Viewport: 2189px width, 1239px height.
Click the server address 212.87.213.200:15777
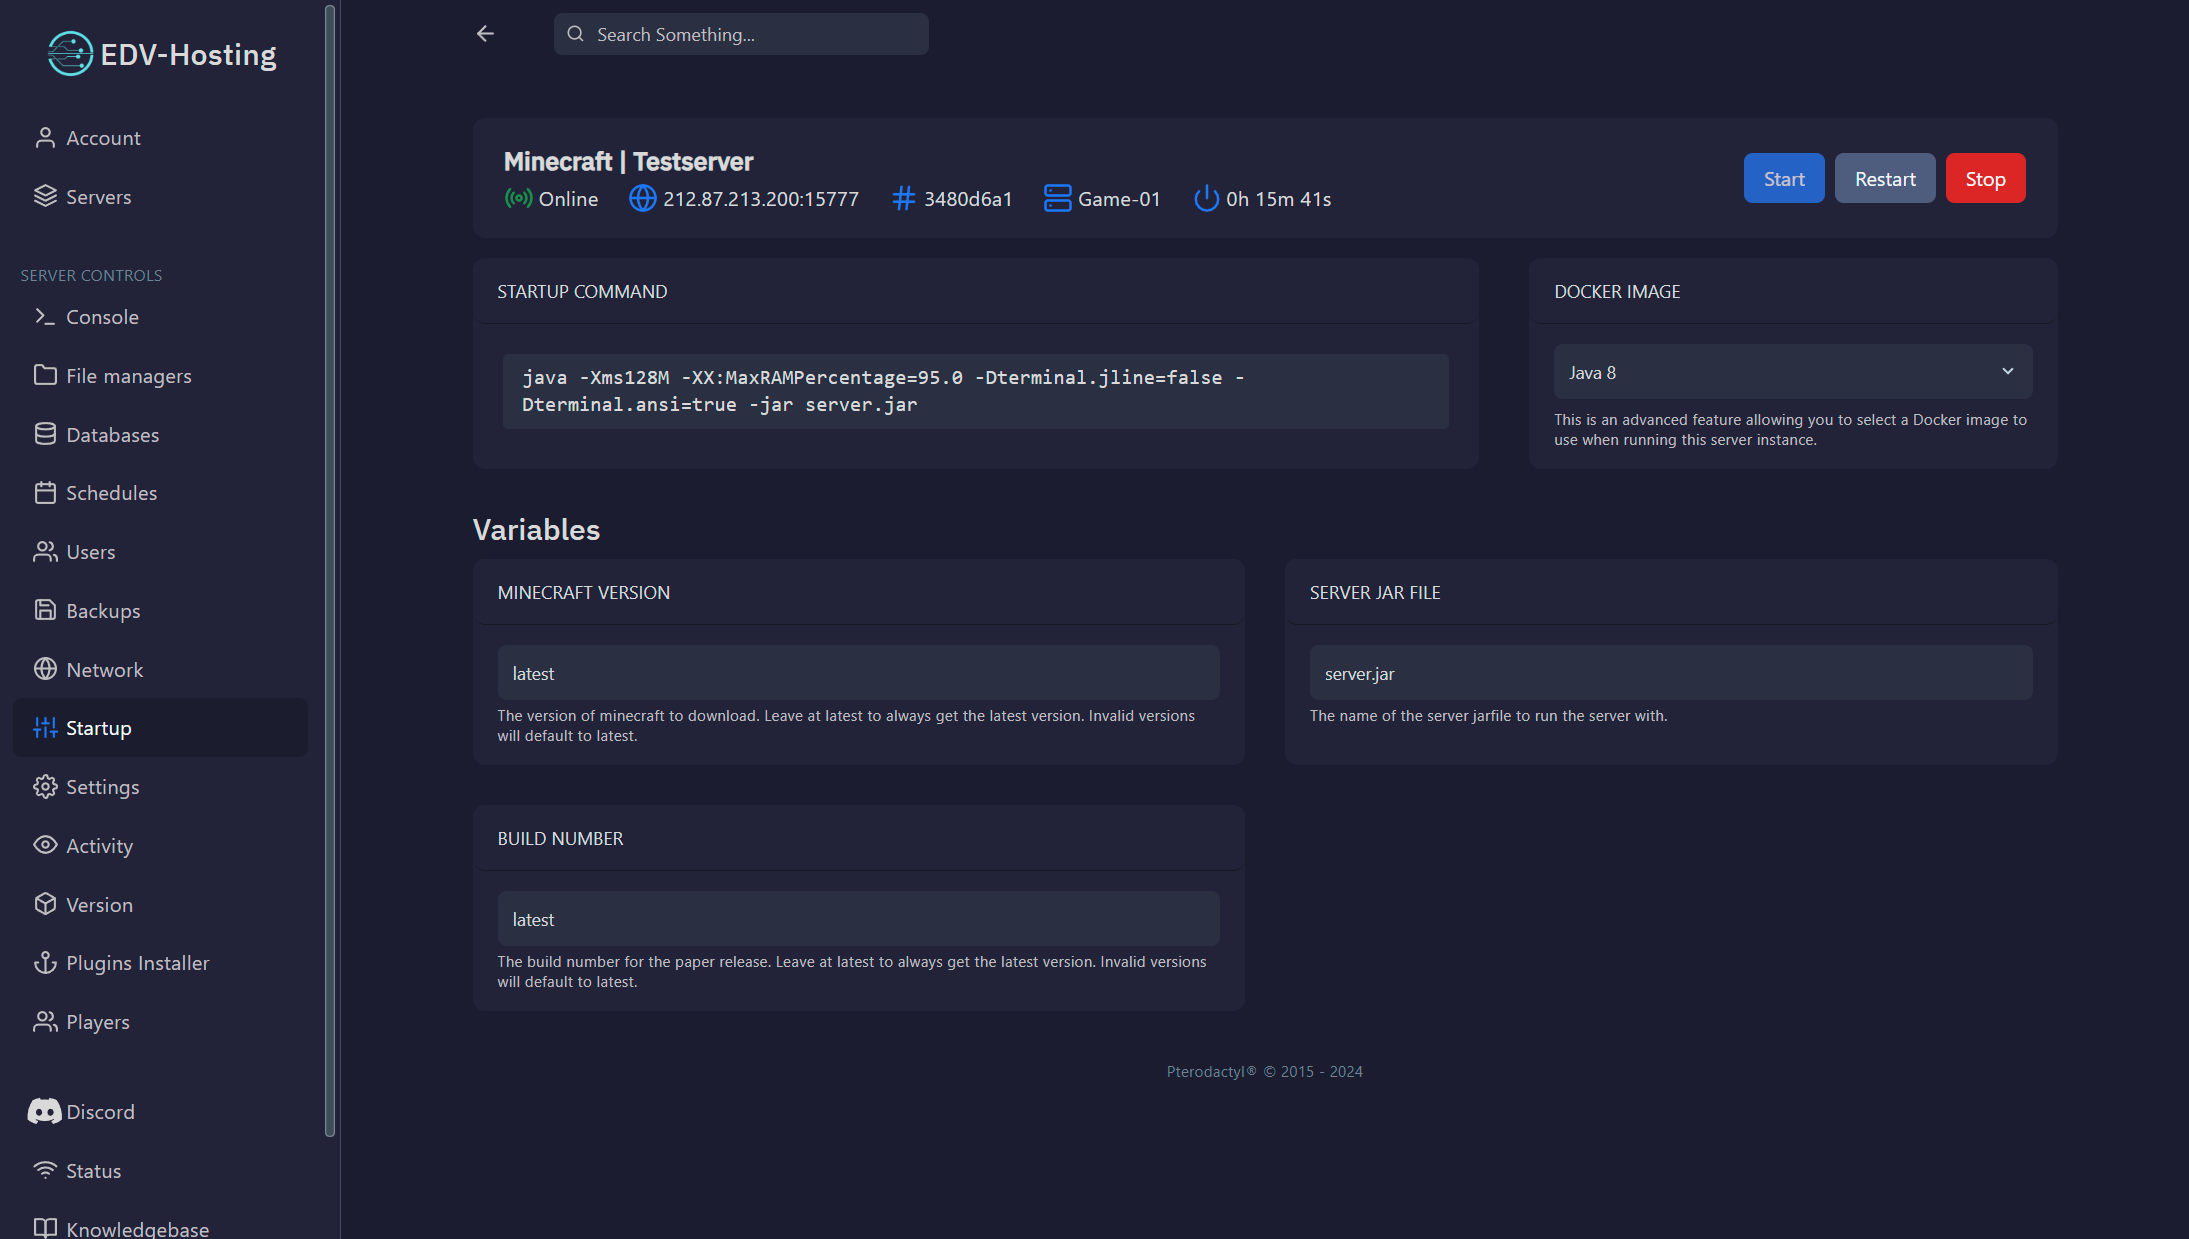[761, 199]
